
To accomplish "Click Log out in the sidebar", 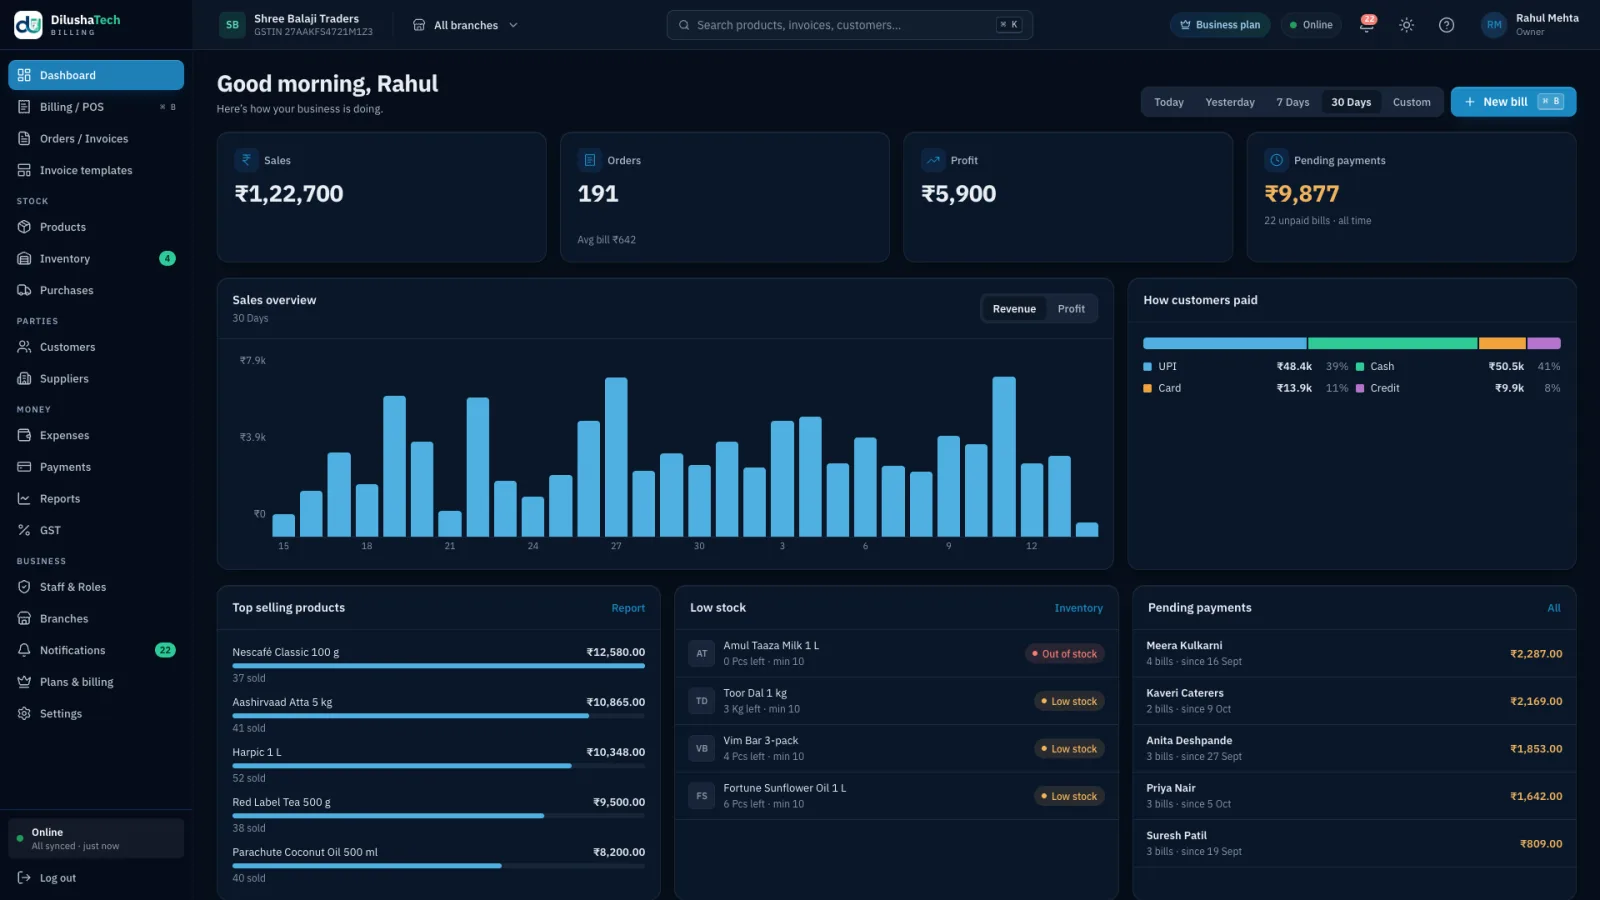I will [x=96, y=878].
